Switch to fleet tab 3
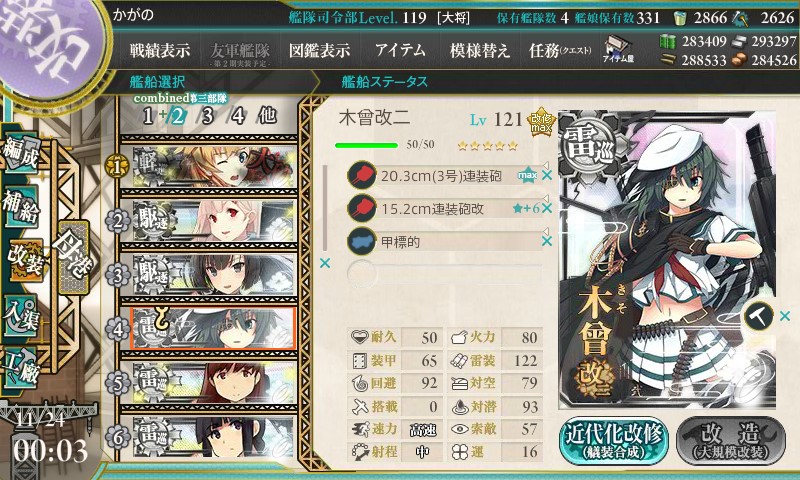800x480 pixels. [x=207, y=116]
